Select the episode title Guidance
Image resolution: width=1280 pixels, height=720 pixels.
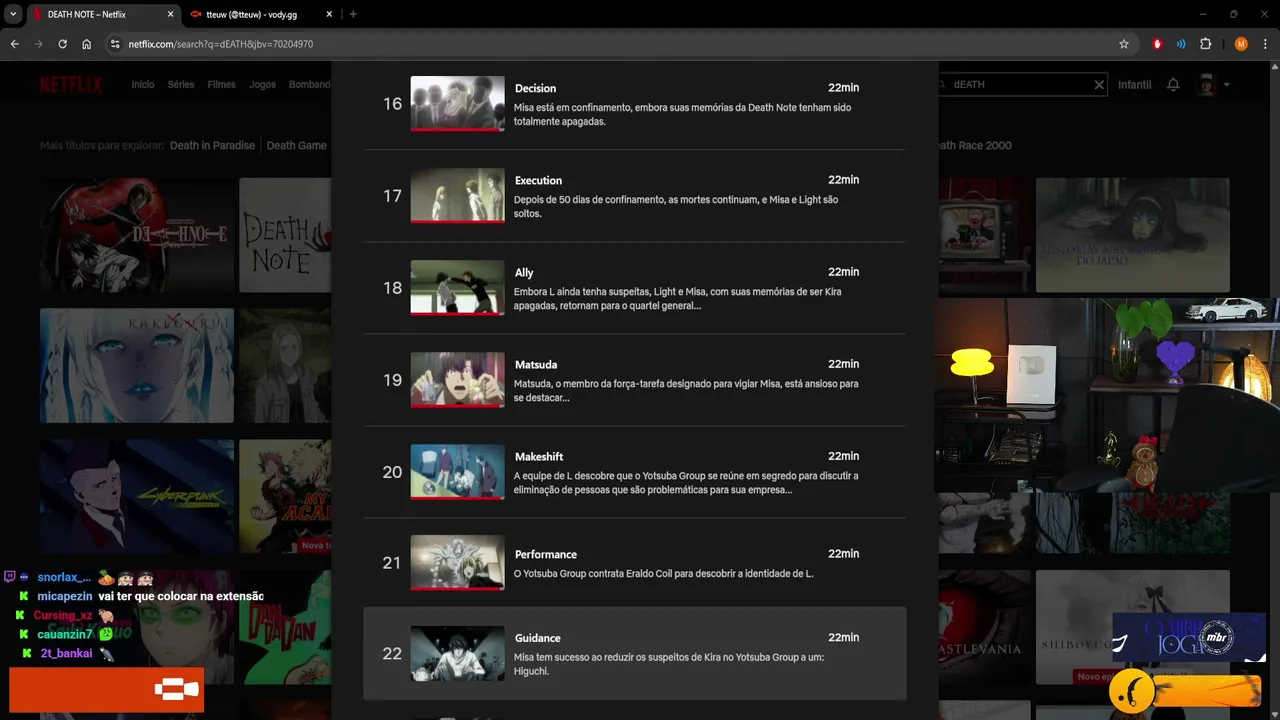click(537, 638)
